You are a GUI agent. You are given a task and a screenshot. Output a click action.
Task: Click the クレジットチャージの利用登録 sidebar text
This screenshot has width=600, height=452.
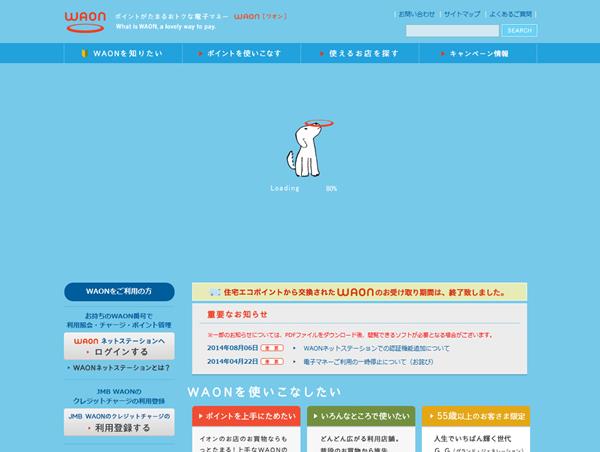pos(119,401)
